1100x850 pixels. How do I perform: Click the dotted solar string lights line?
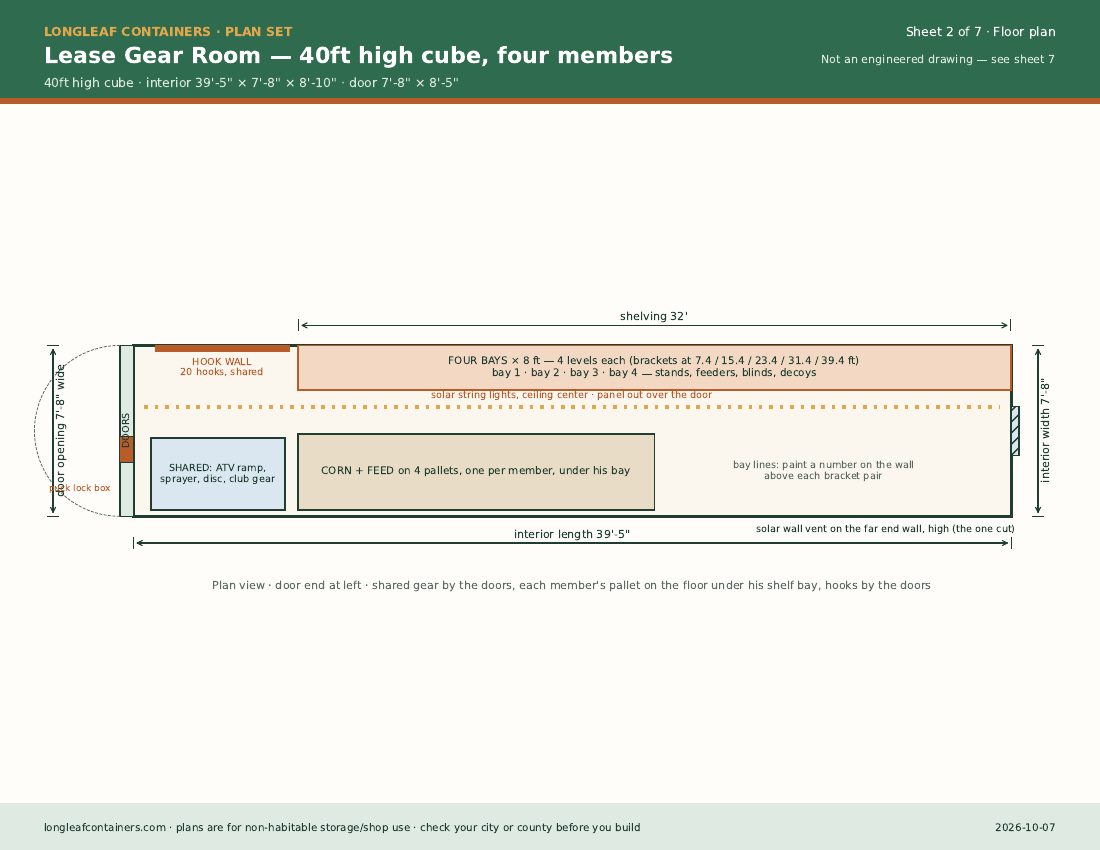pyautogui.click(x=571, y=407)
